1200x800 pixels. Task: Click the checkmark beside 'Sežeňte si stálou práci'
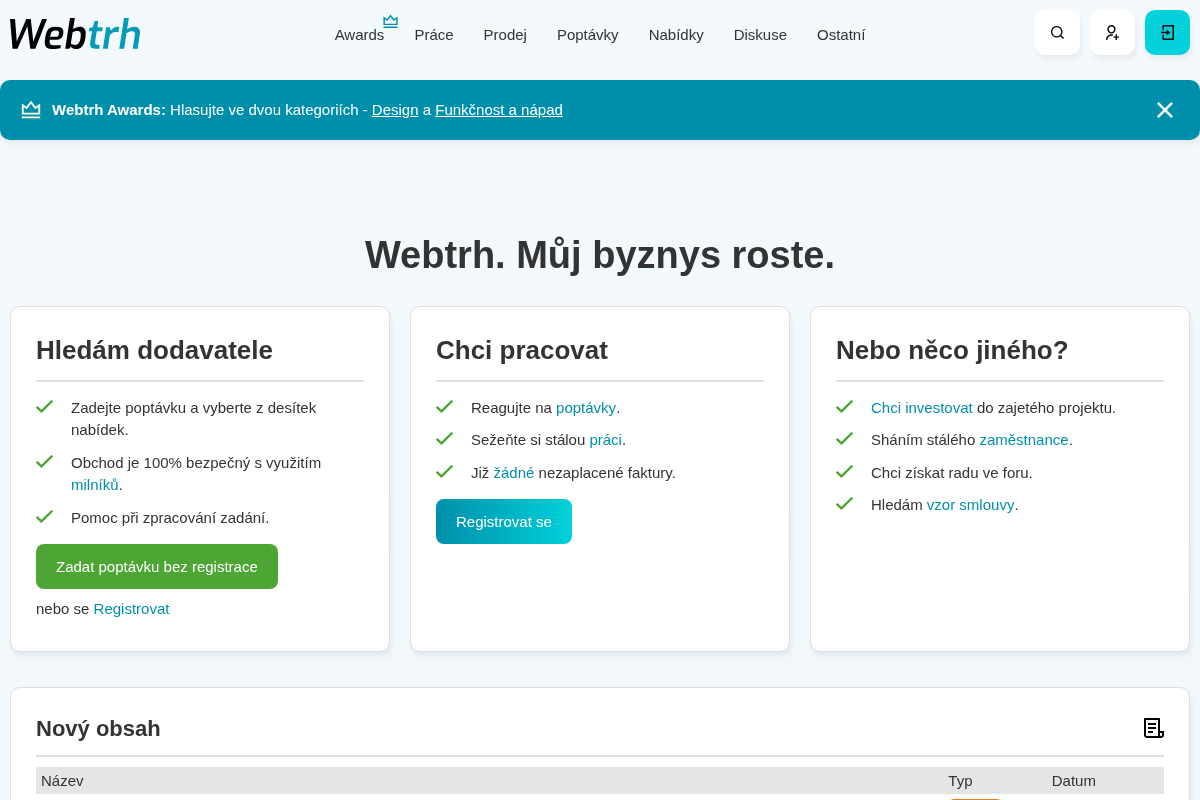point(444,438)
